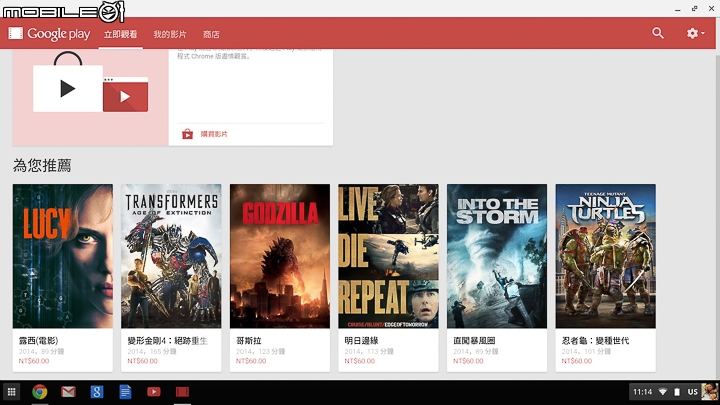The height and width of the screenshot is (405, 720).
Task: Open Gmail from the shelf
Action: pos(68,392)
